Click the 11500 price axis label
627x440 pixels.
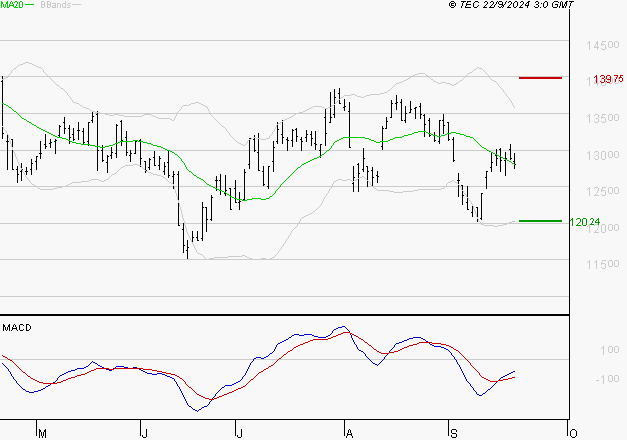(603, 264)
